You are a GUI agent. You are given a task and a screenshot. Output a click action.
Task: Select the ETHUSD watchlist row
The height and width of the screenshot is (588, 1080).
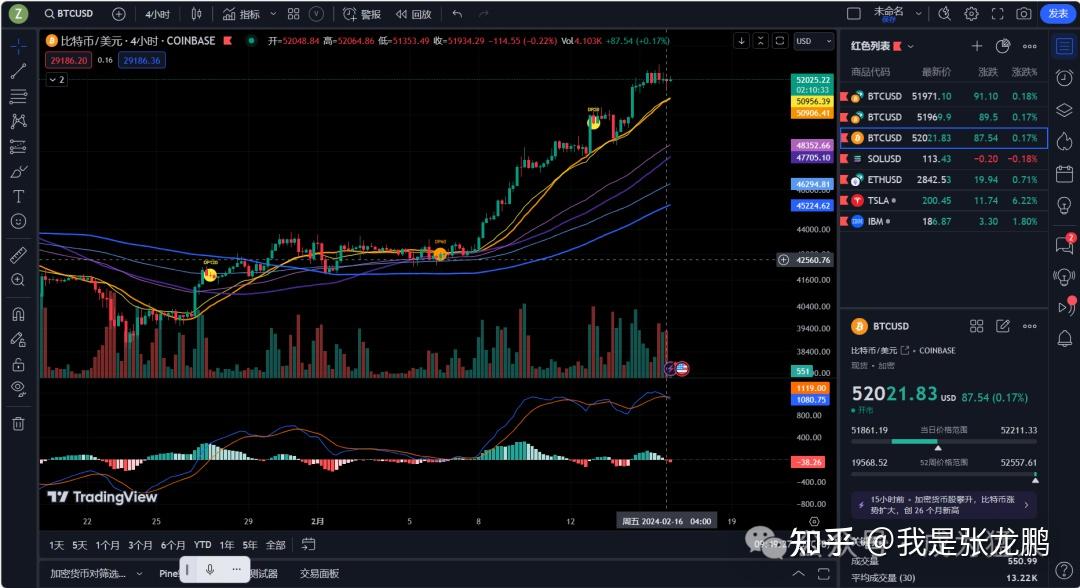(x=943, y=180)
